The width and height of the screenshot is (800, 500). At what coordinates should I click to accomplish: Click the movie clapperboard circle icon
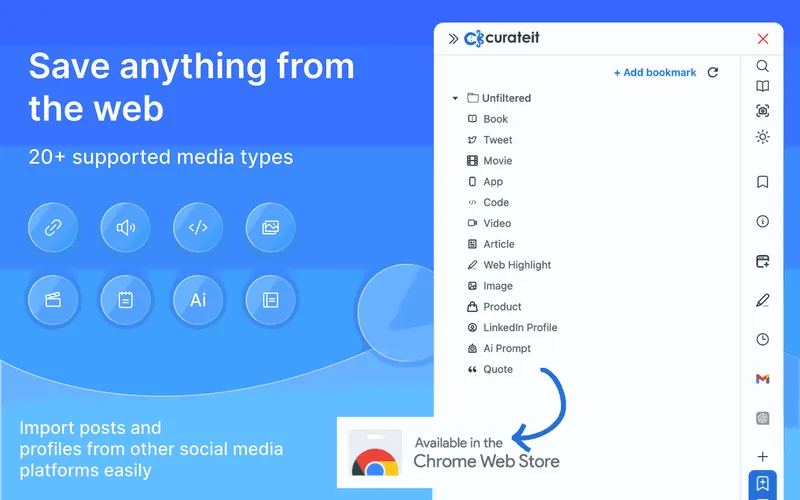click(53, 300)
